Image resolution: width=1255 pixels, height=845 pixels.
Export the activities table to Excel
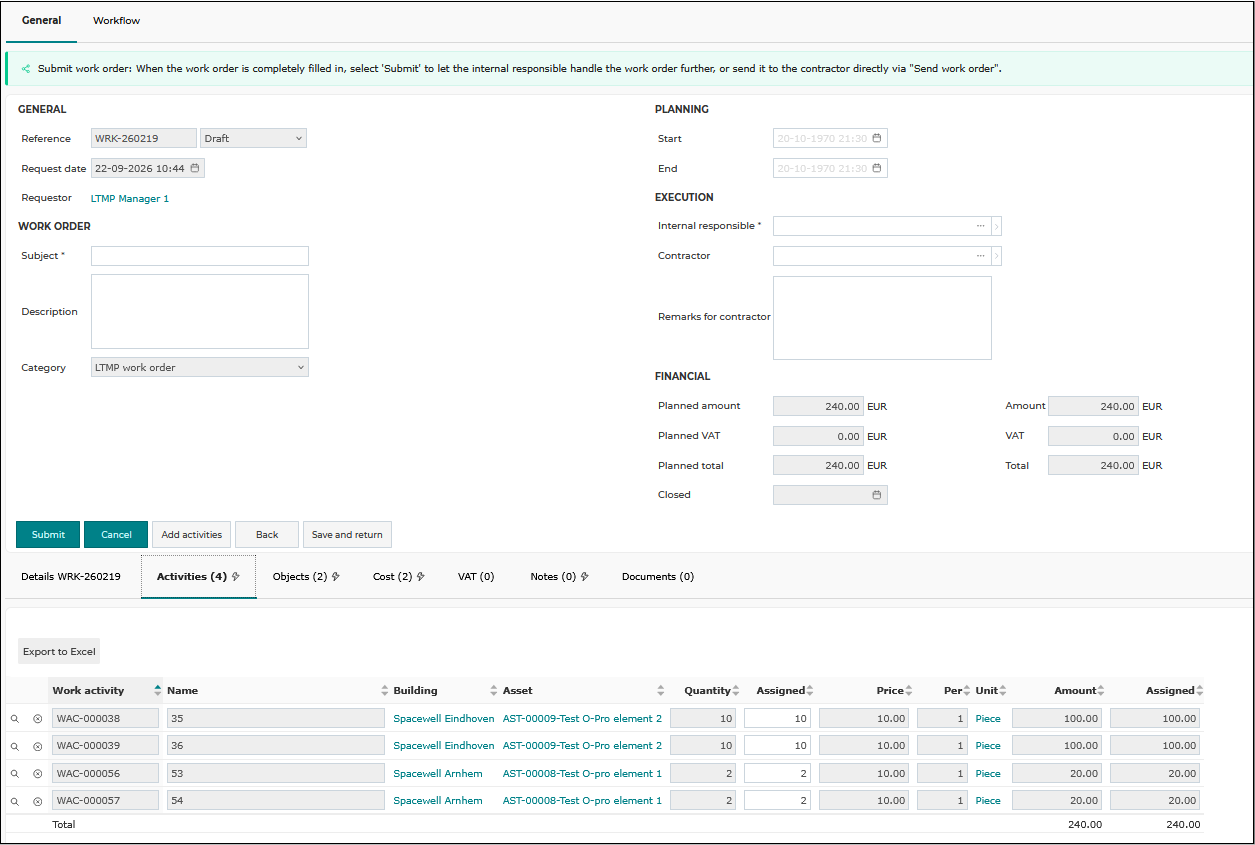click(x=59, y=651)
